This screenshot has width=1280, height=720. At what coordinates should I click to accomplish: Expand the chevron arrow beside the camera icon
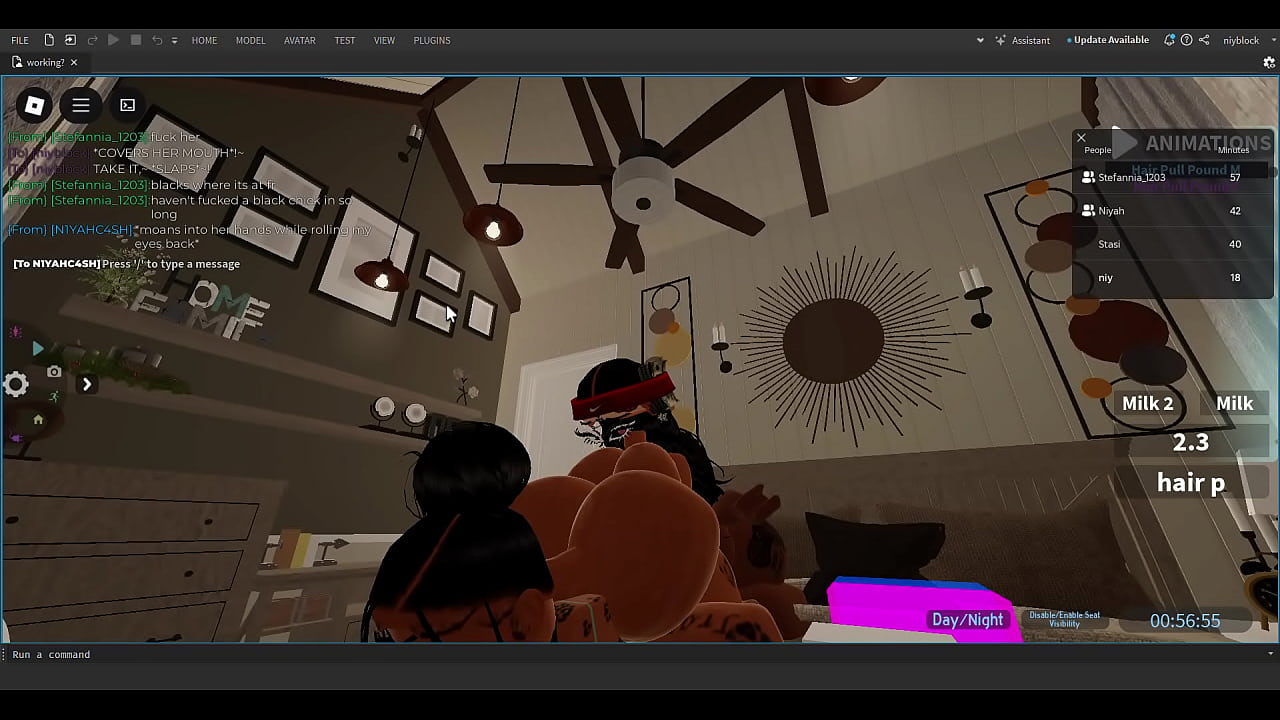coord(87,383)
